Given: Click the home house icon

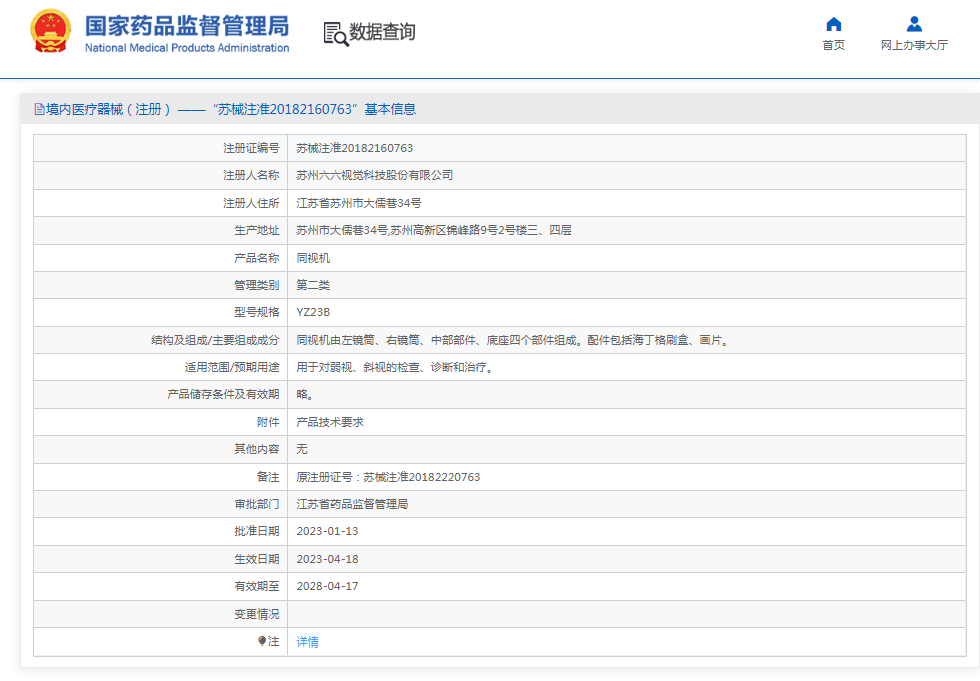Looking at the screenshot, I should click(833, 24).
